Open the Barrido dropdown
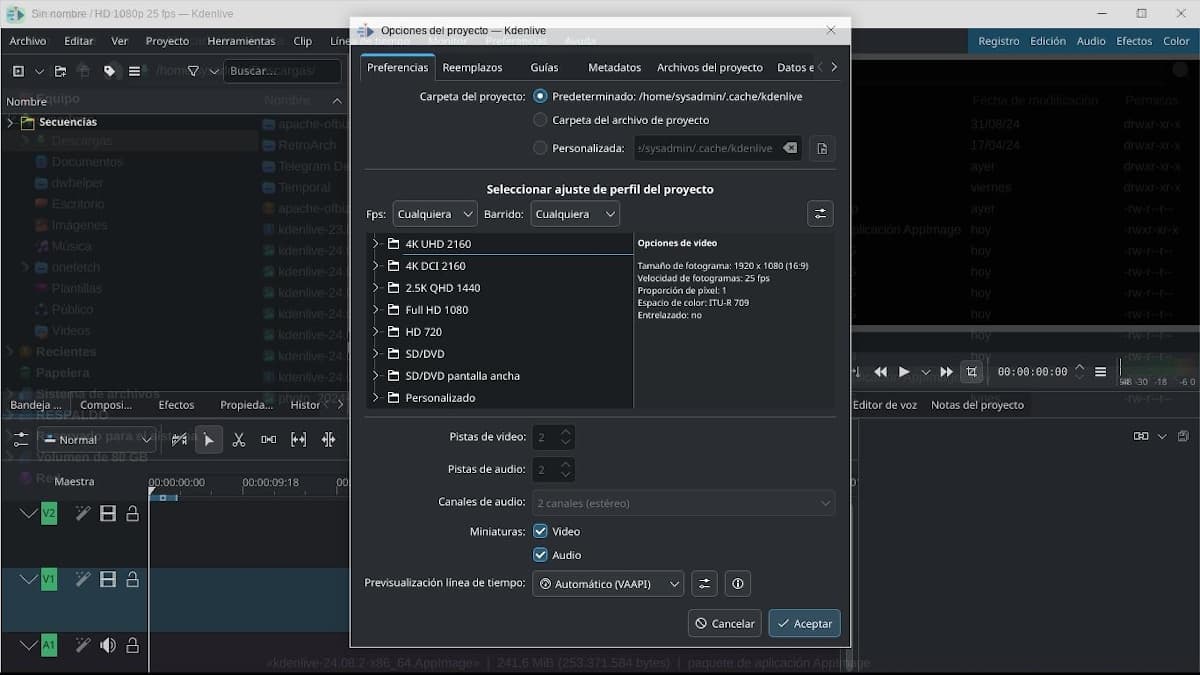This screenshot has width=1200, height=675. click(575, 214)
